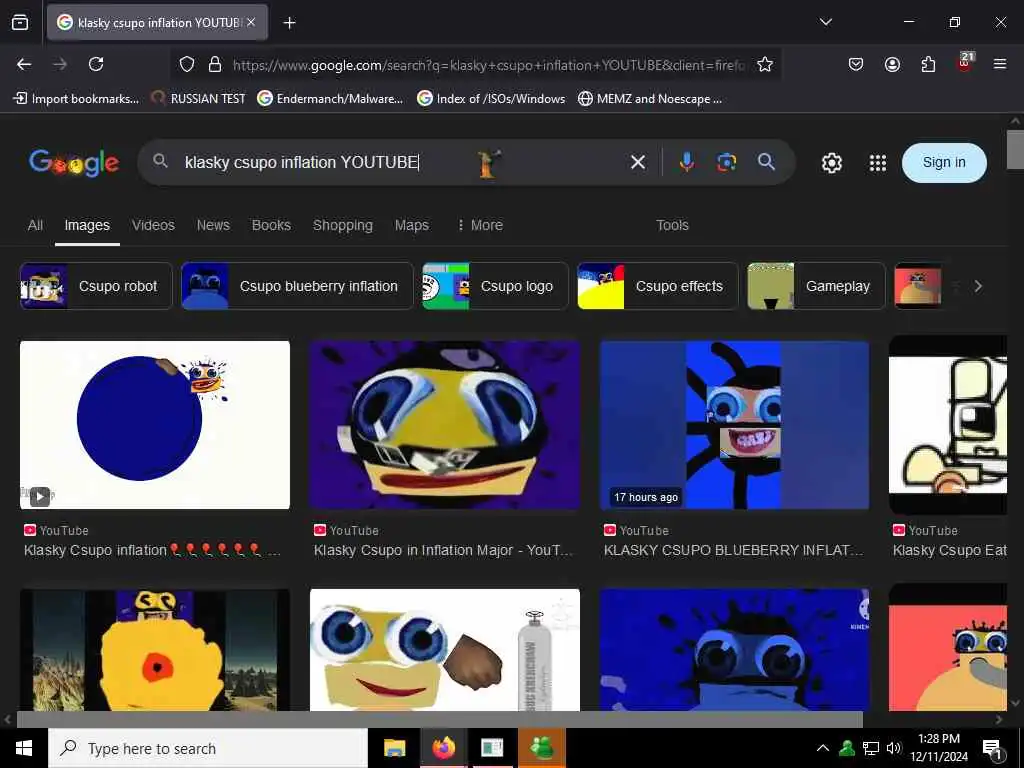Open the list all tabs dropdown
This screenshot has height=768, width=1024.
(825, 22)
